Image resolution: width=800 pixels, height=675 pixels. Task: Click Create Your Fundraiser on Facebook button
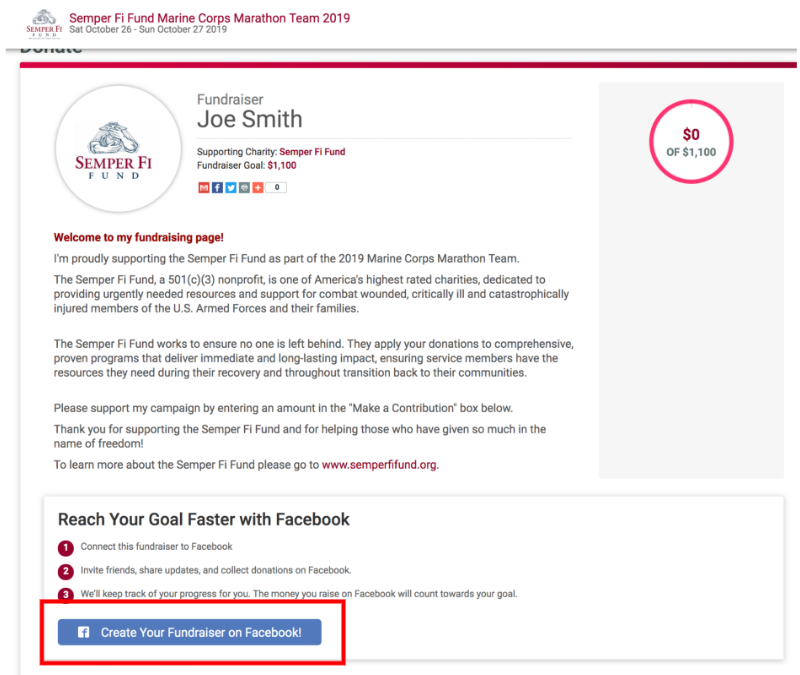(189, 632)
